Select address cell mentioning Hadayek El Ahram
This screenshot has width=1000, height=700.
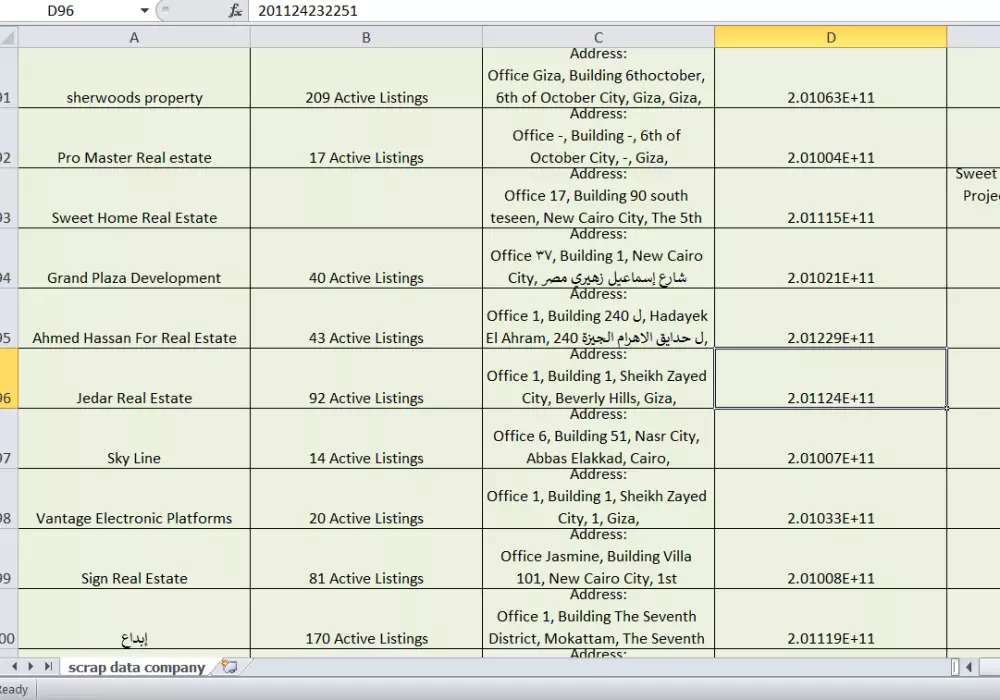tap(598, 318)
